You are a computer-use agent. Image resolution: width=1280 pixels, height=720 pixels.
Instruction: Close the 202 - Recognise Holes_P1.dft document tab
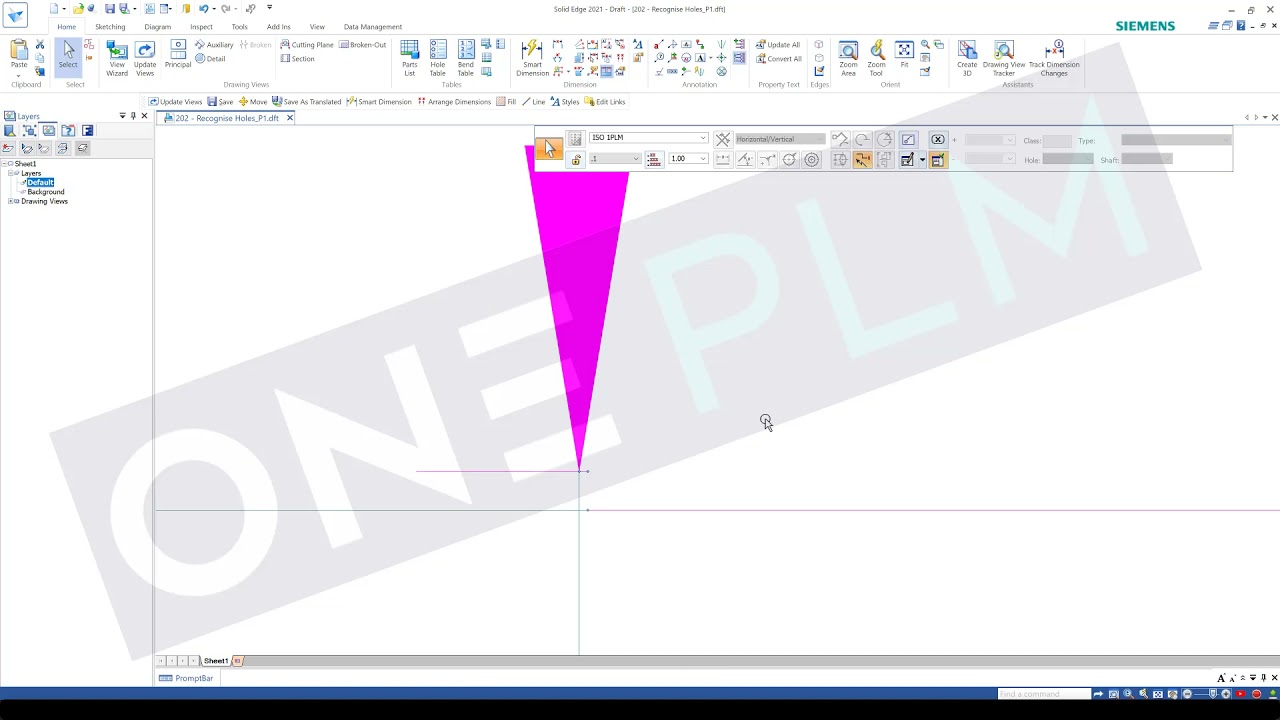(290, 118)
